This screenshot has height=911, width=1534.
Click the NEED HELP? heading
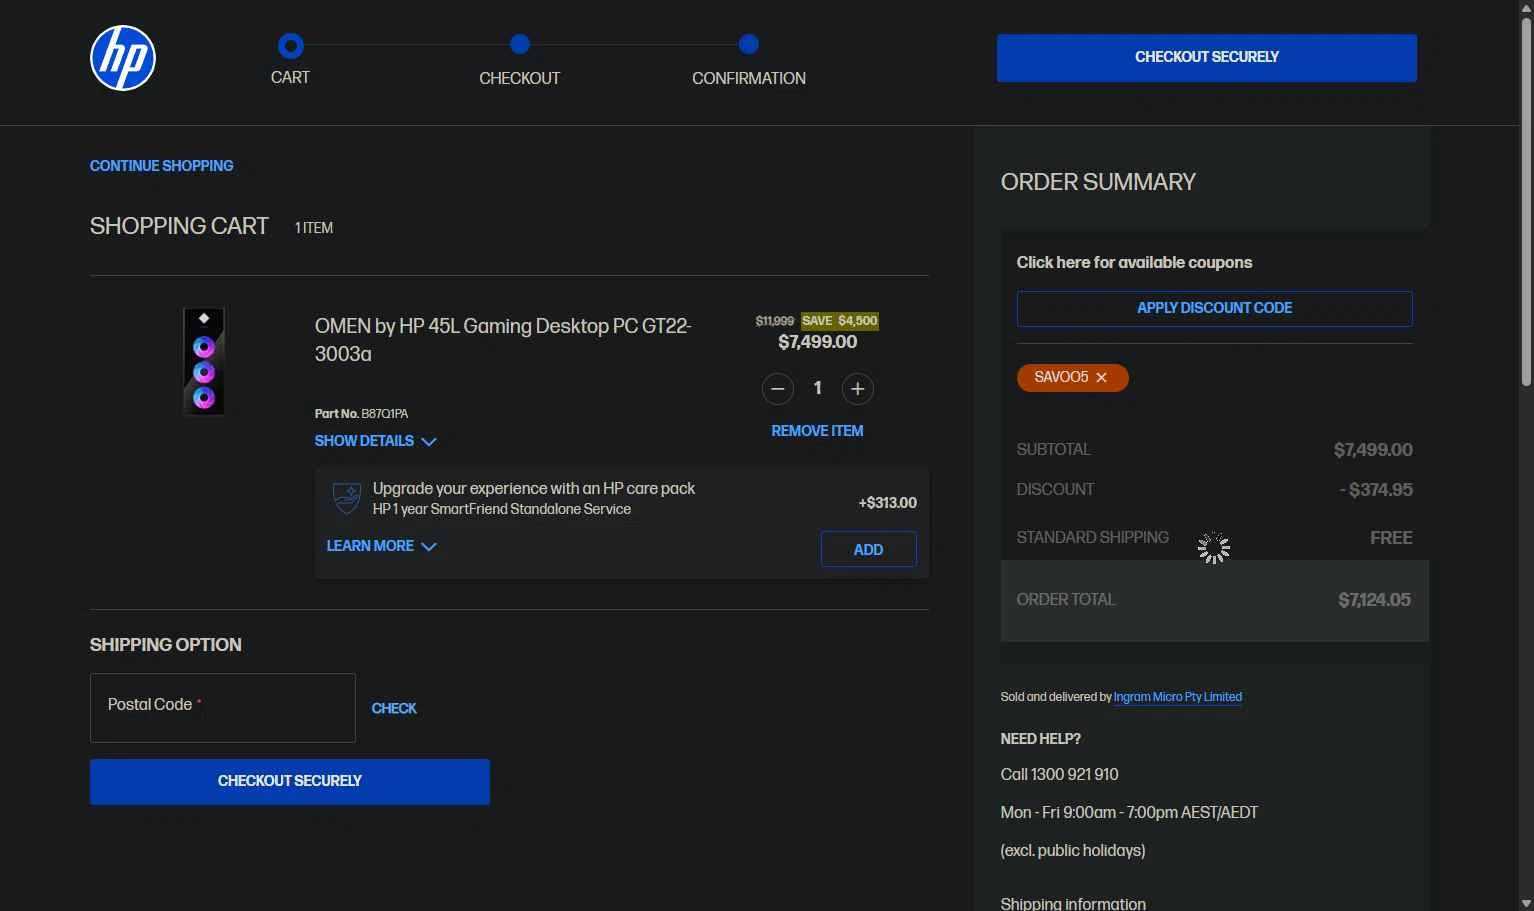[x=1041, y=739]
